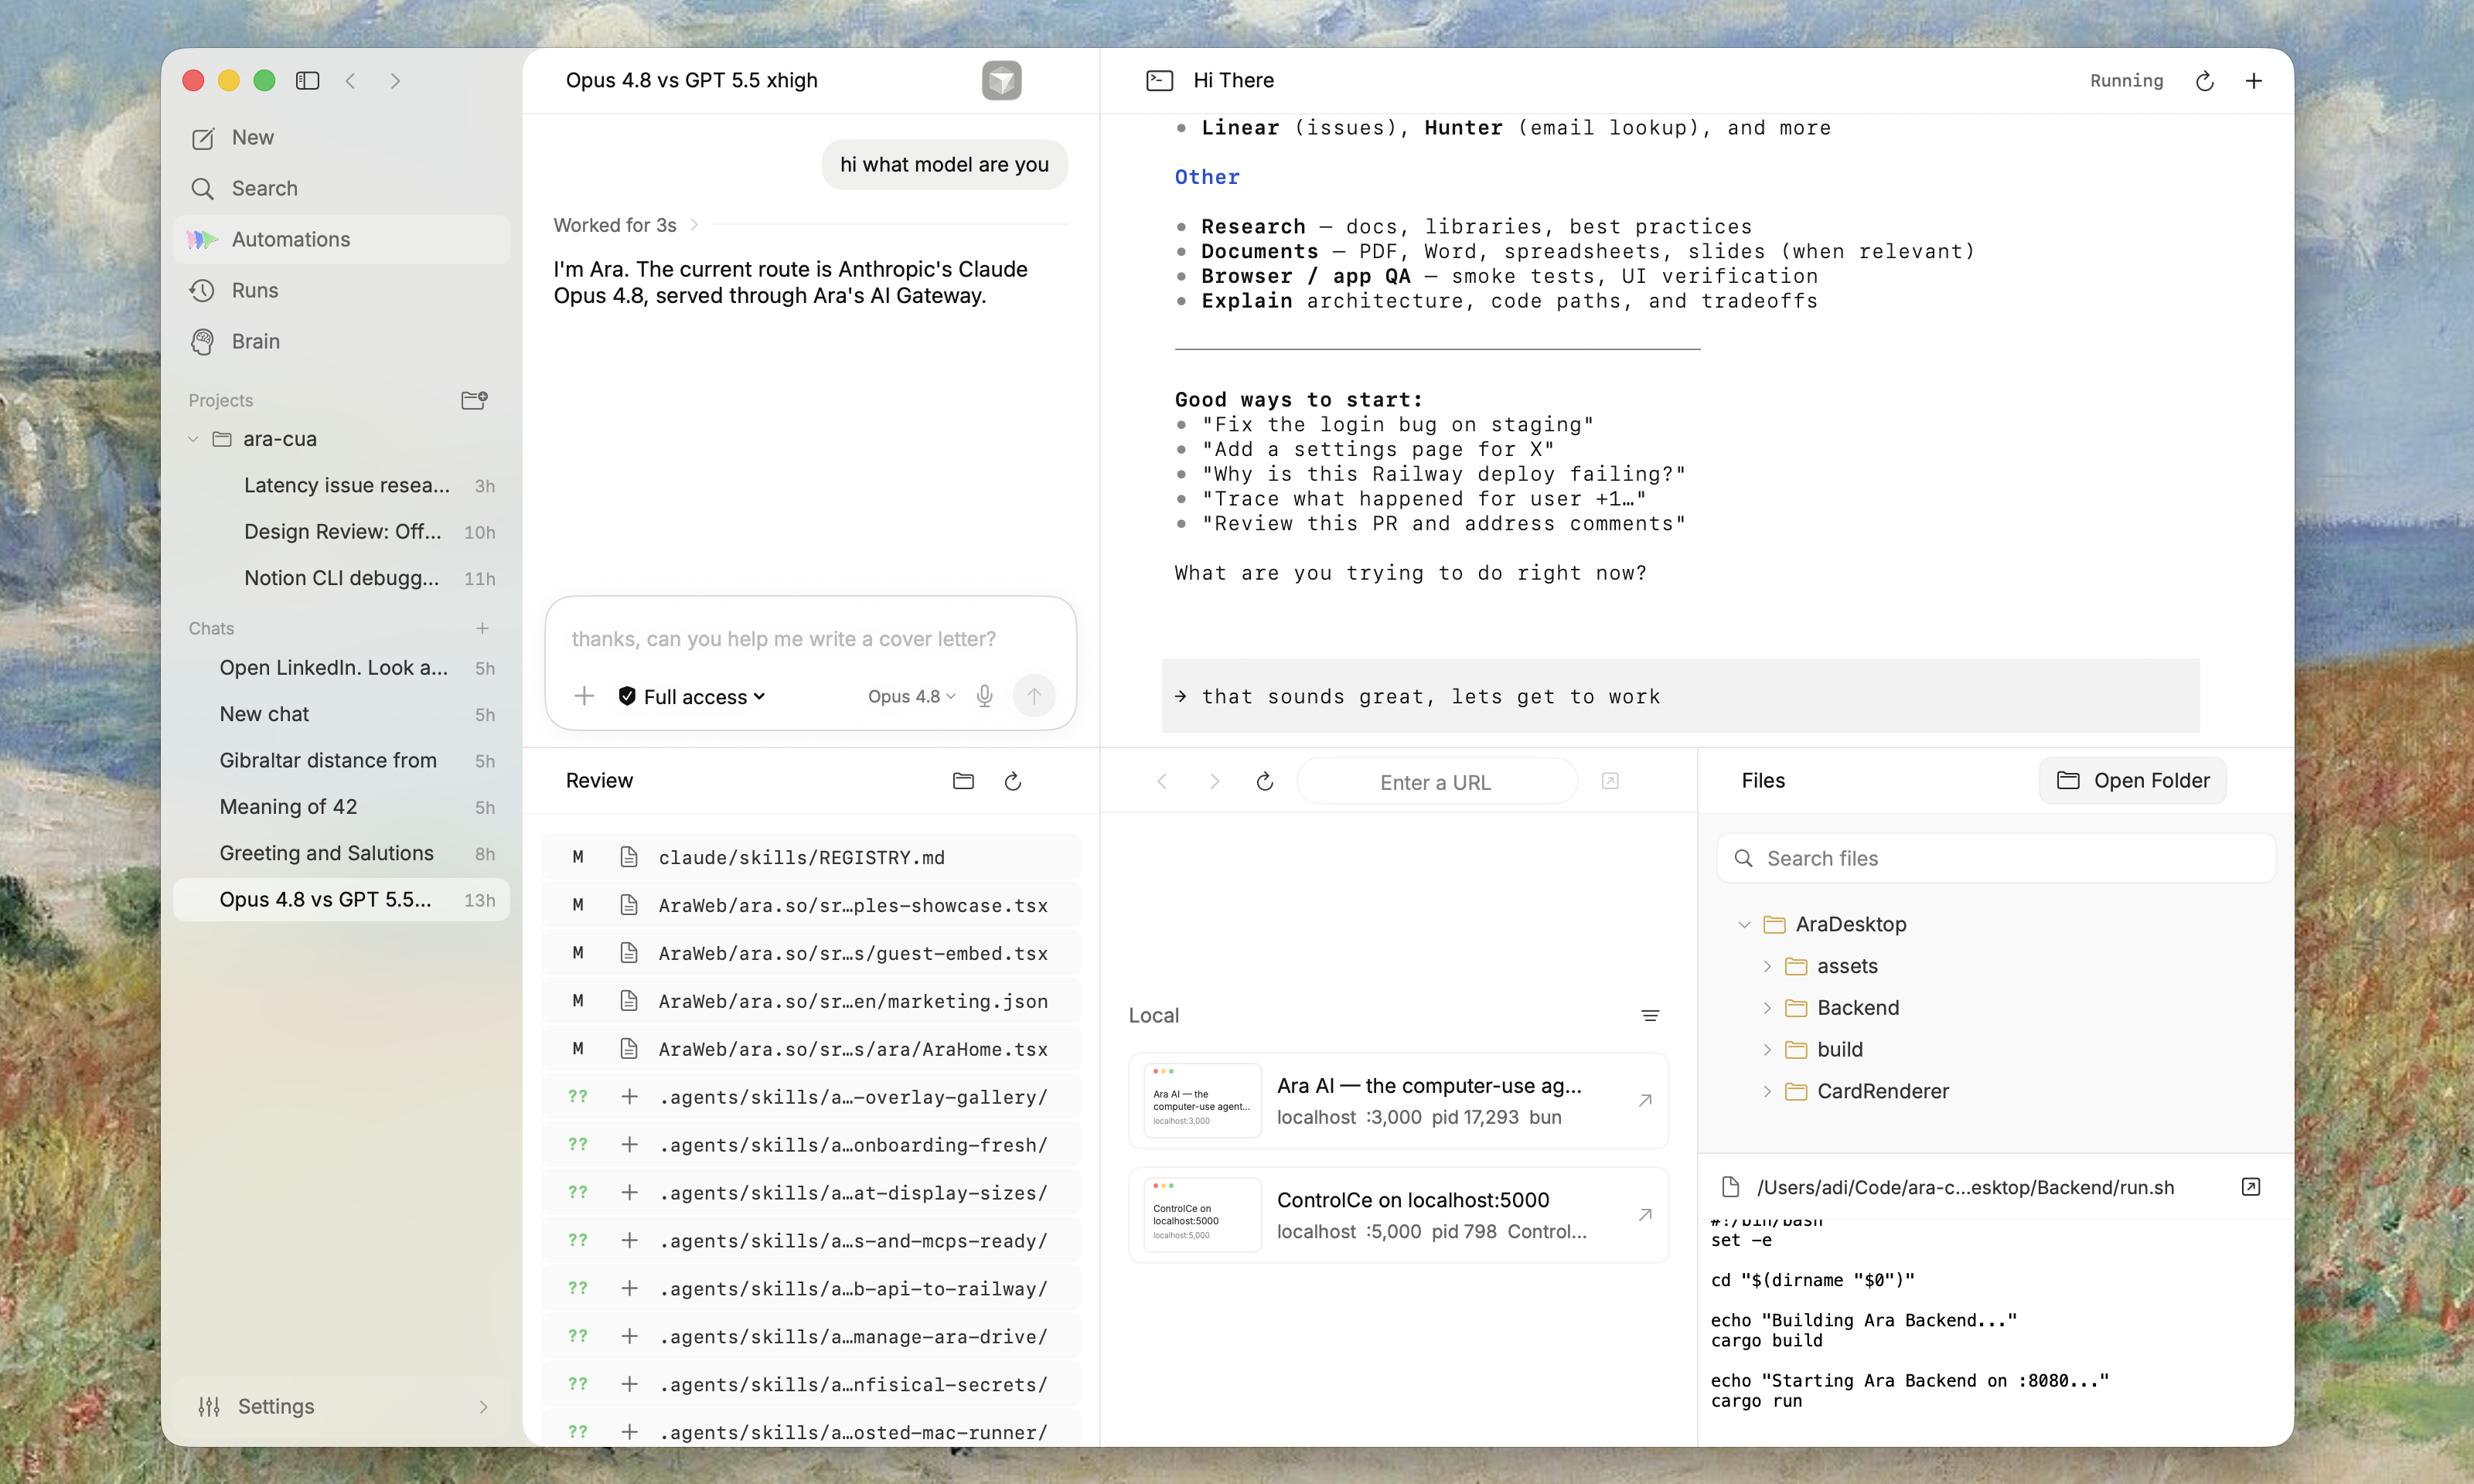Viewport: 2474px width, 1484px height.
Task: Stage .agents/skills/a…-overlay-gallery/ with its plus icon
Action: [x=629, y=1097]
